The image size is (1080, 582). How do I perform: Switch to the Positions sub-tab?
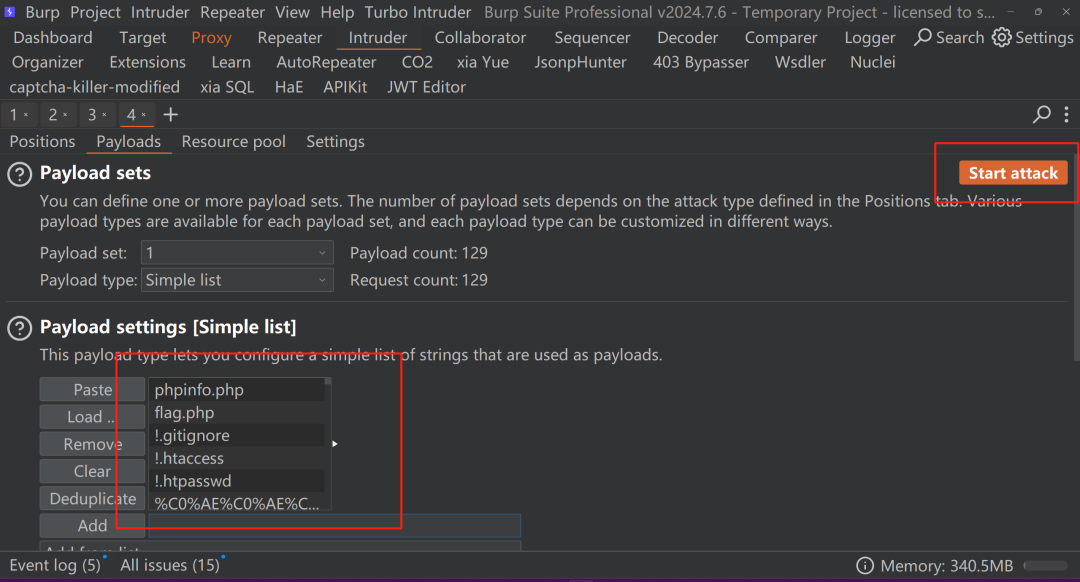(x=42, y=141)
